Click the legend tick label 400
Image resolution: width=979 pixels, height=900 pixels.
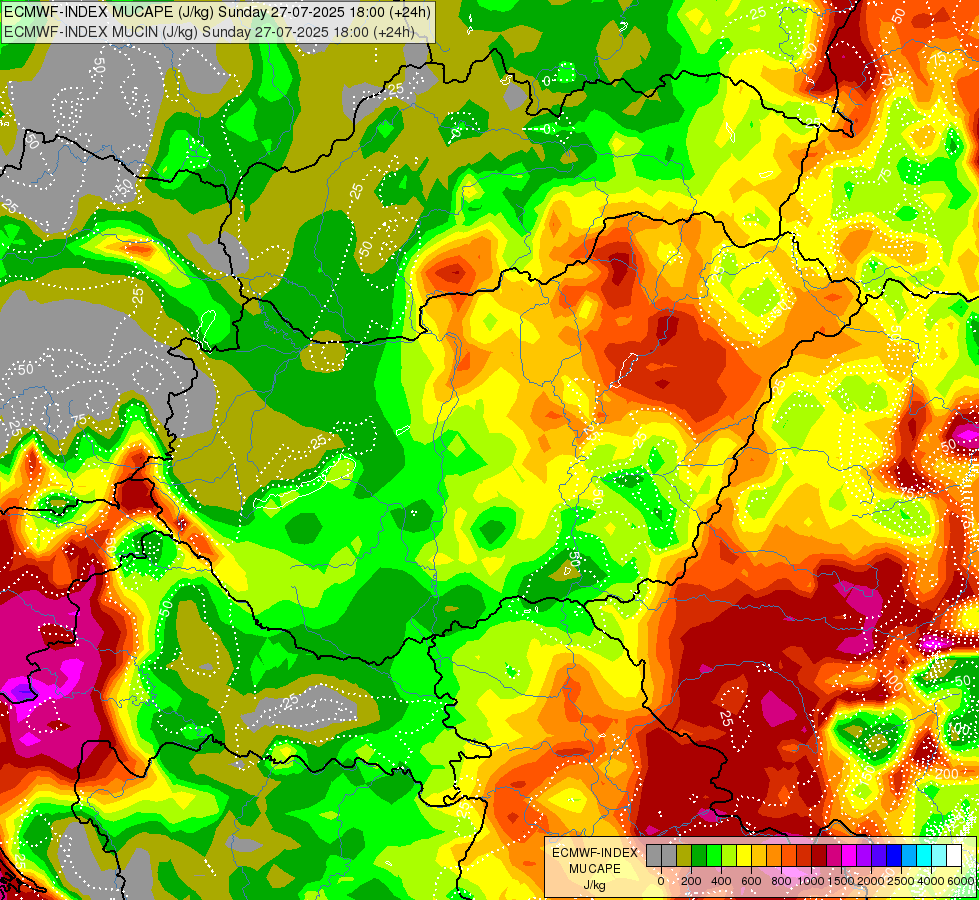721,881
